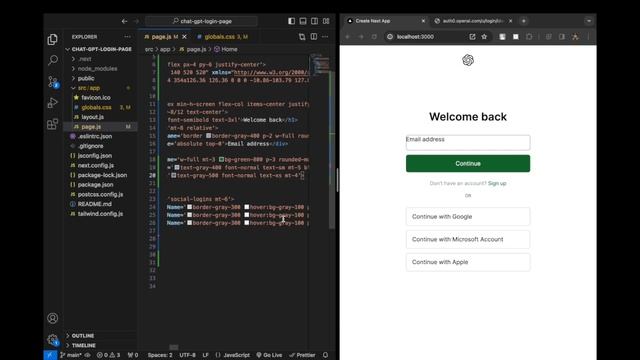
Task: Select page.js in the file tree
Action: coord(91,127)
